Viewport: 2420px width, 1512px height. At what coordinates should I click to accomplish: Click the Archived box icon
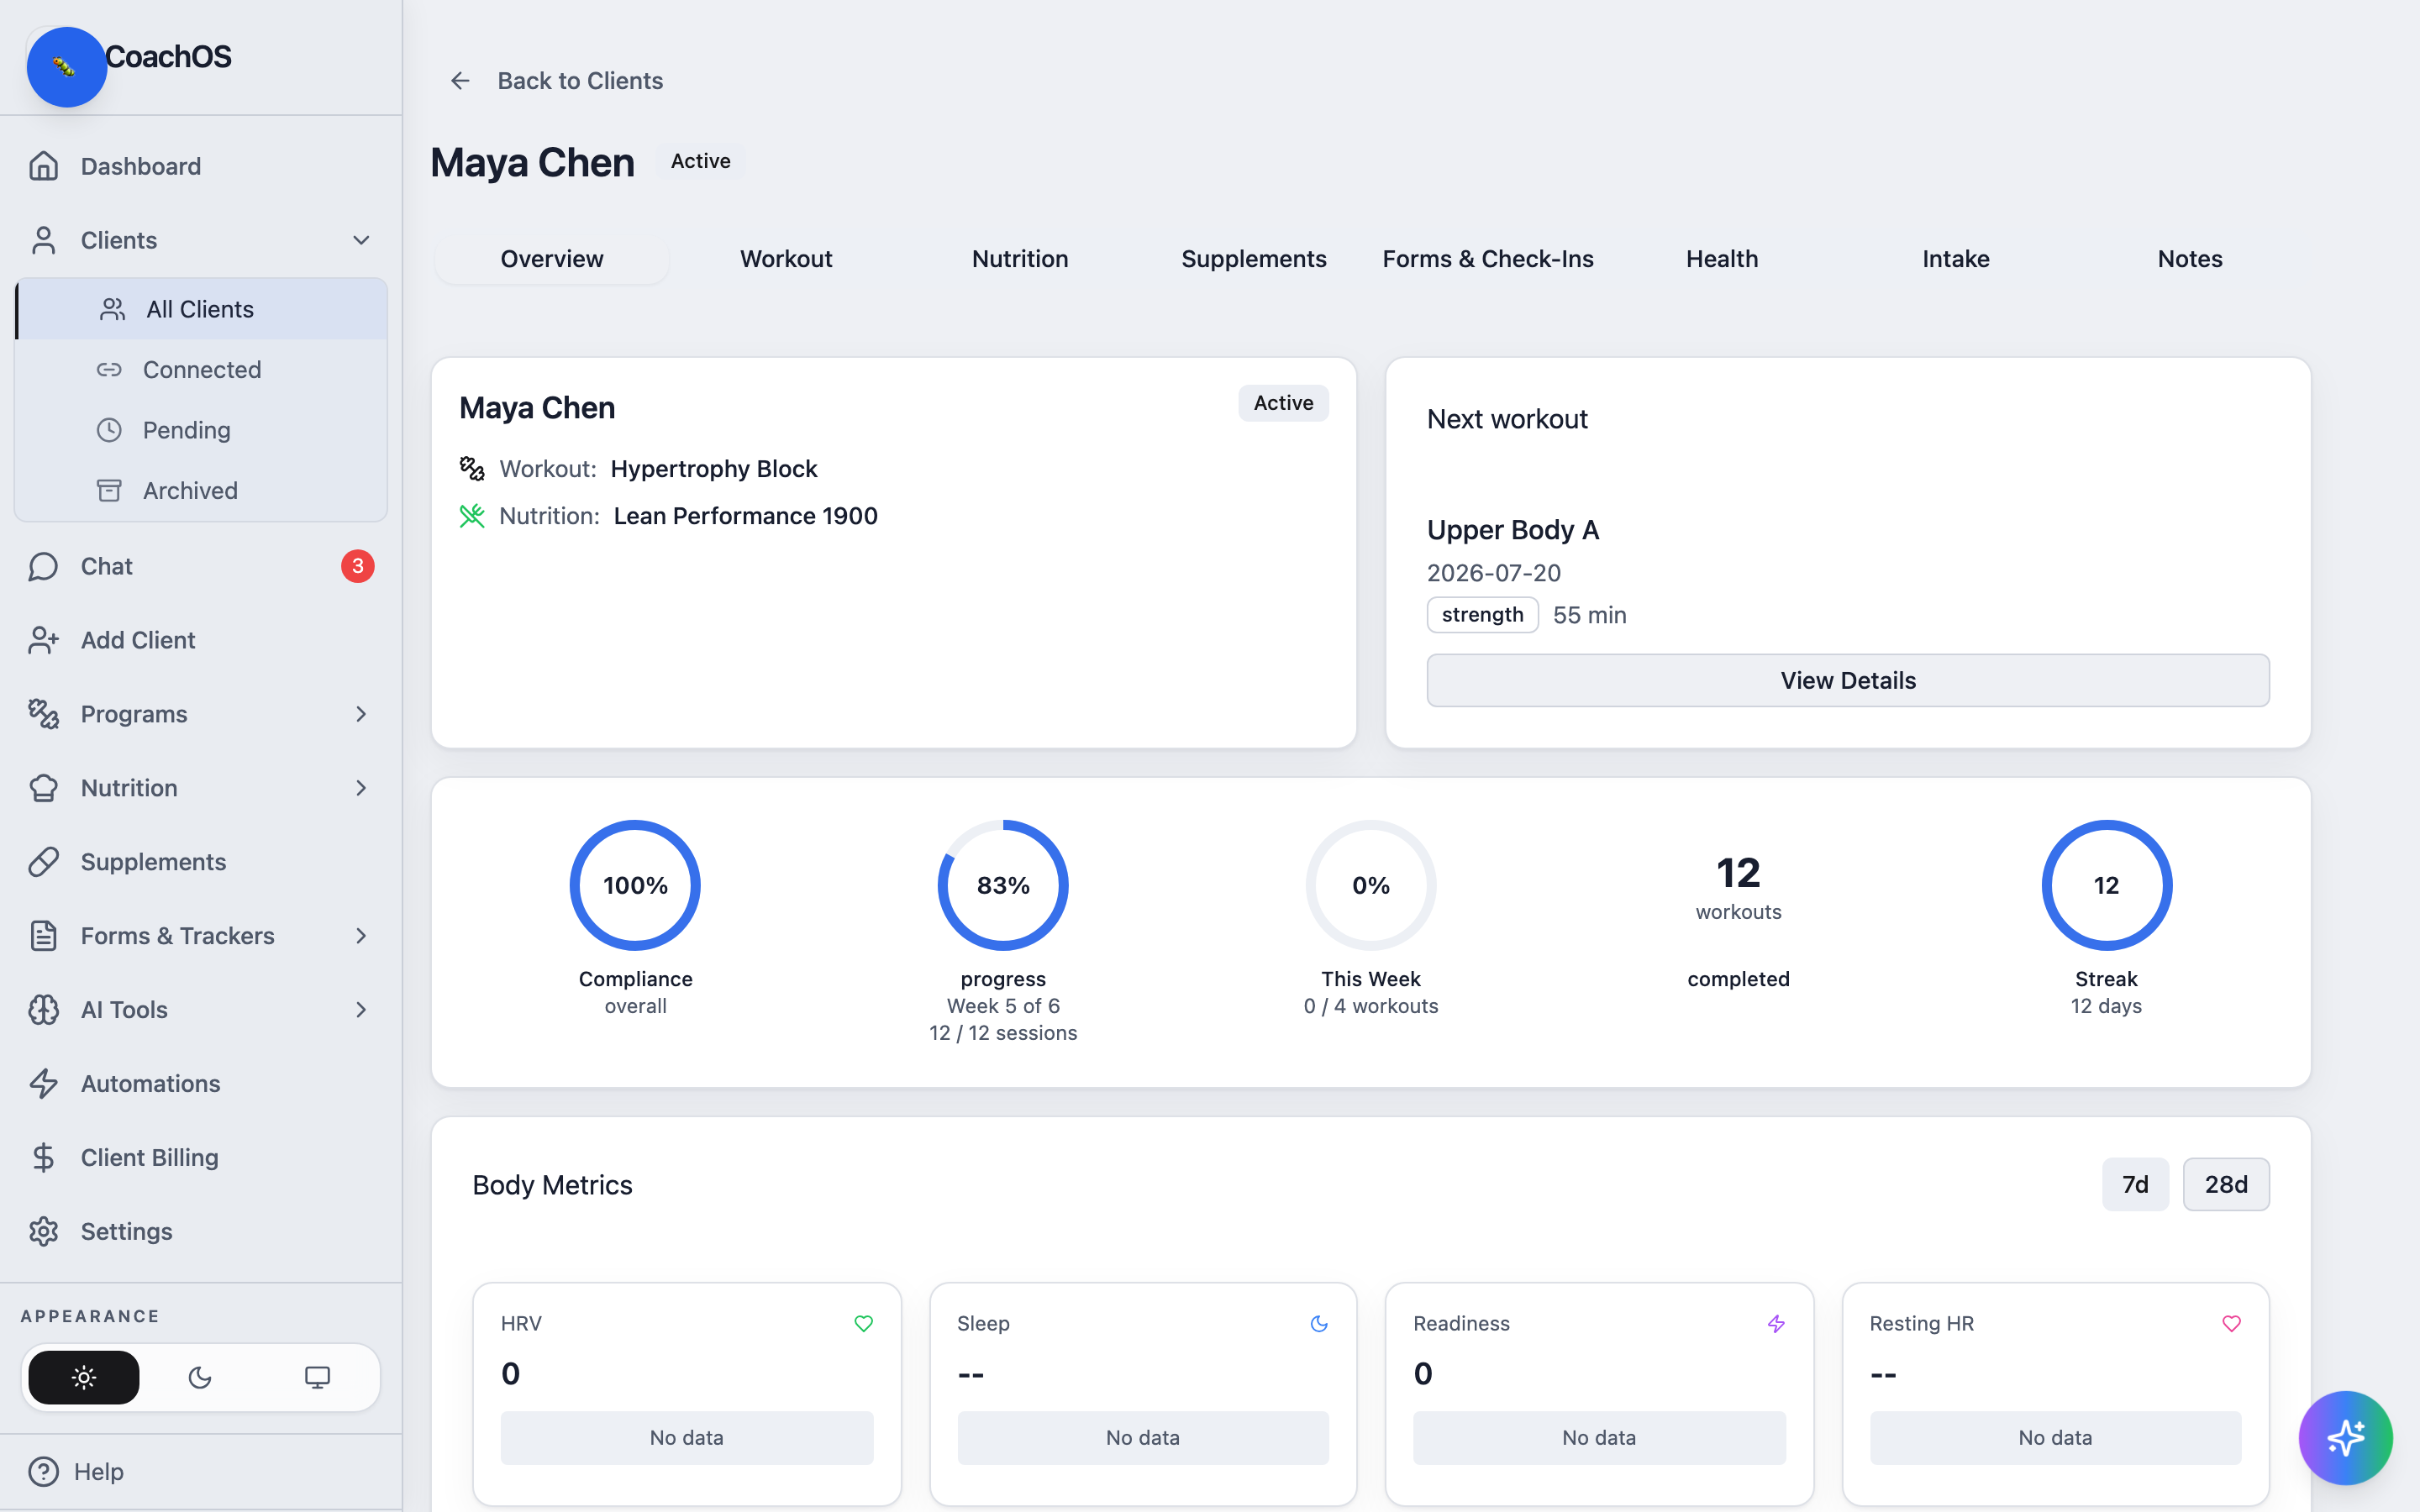[109, 491]
